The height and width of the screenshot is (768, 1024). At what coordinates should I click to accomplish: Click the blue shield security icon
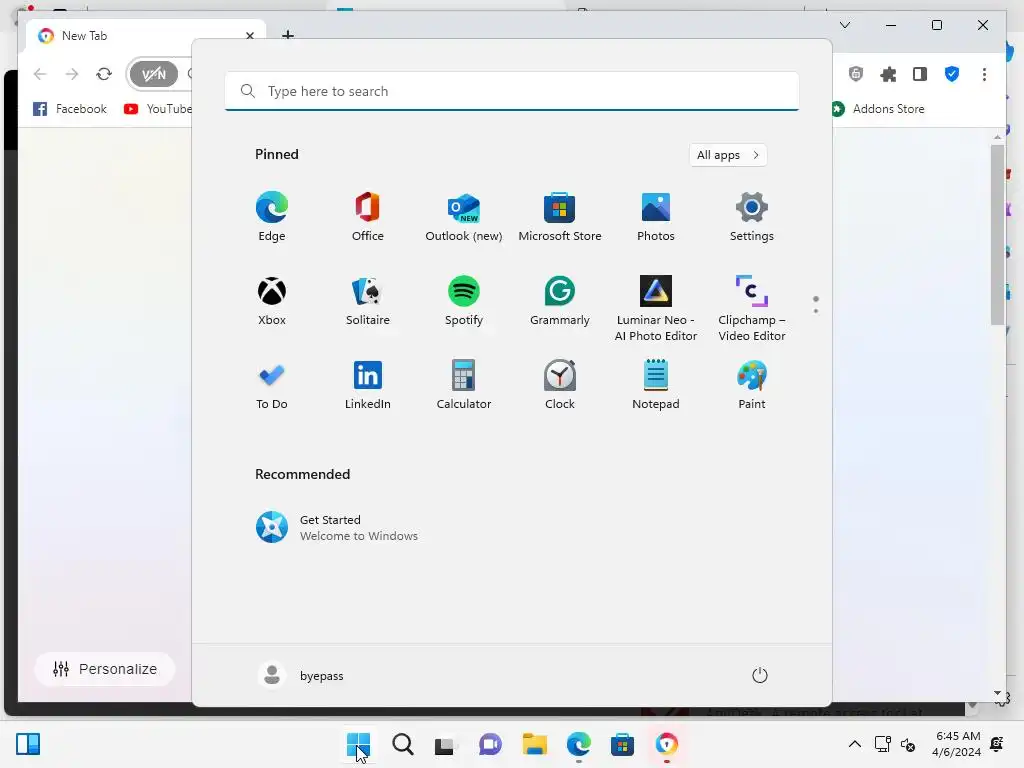(x=952, y=74)
